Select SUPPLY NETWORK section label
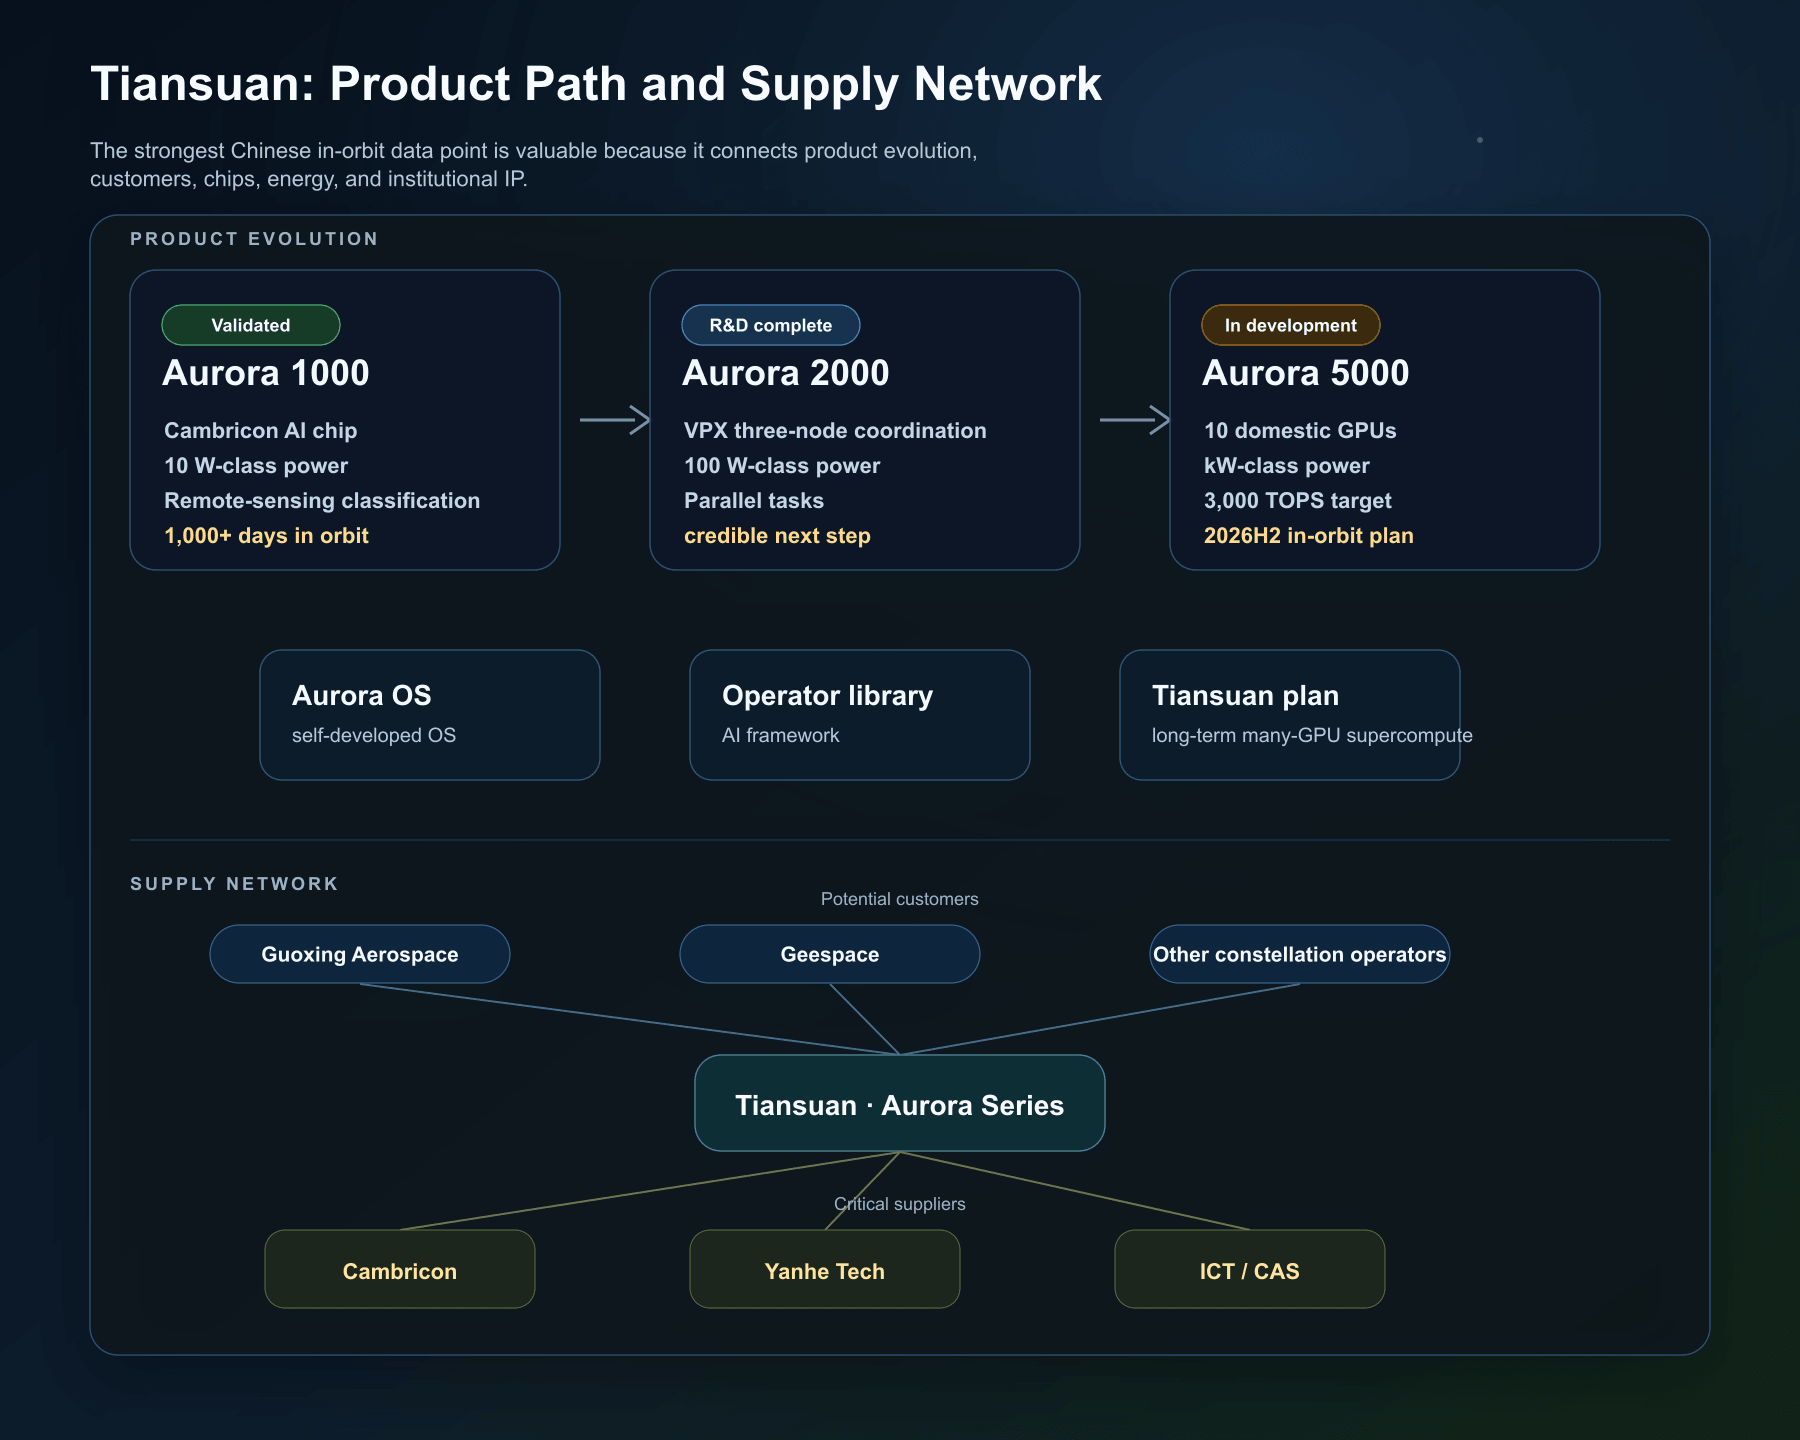Image resolution: width=1800 pixels, height=1440 pixels. click(x=234, y=884)
